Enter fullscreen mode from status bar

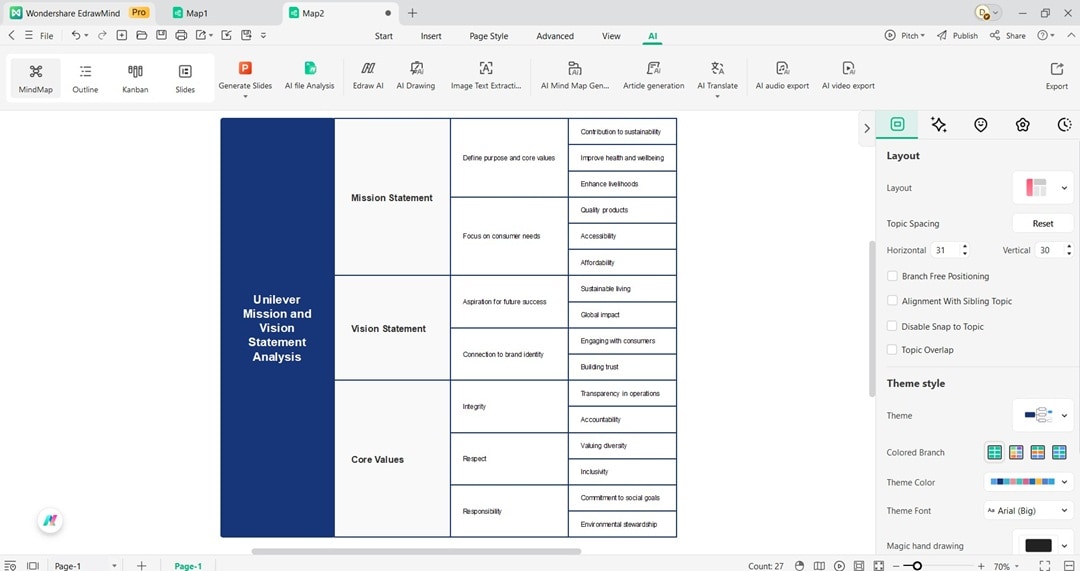[x=1044, y=565]
